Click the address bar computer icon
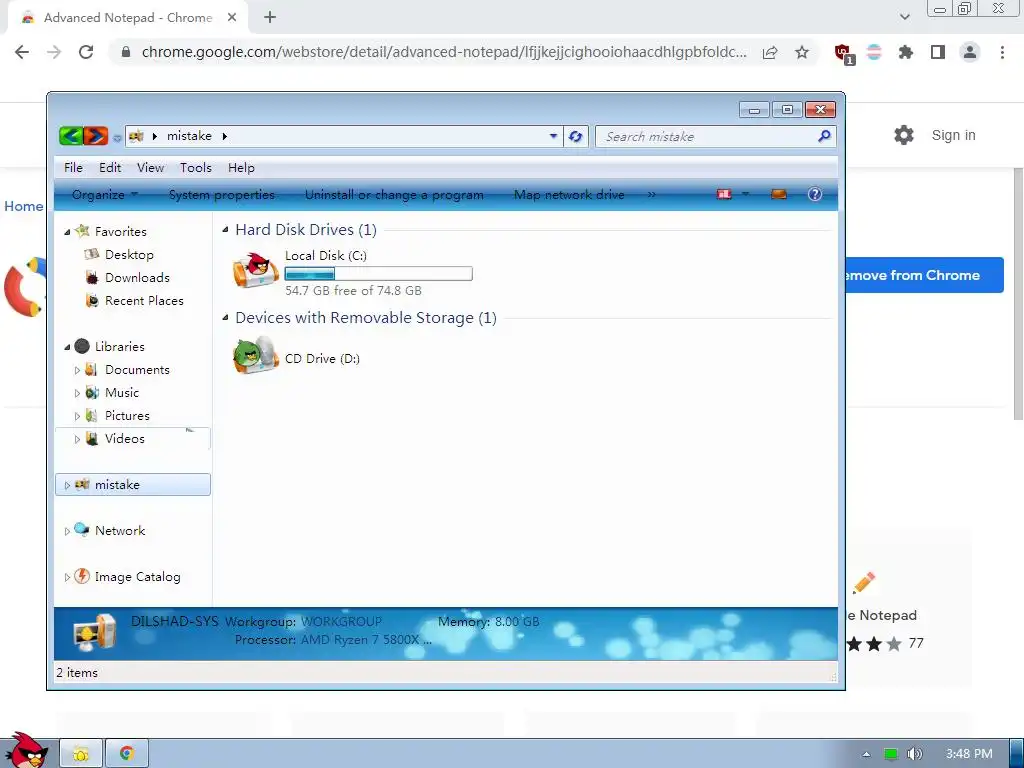This screenshot has height=768, width=1024. (x=136, y=136)
